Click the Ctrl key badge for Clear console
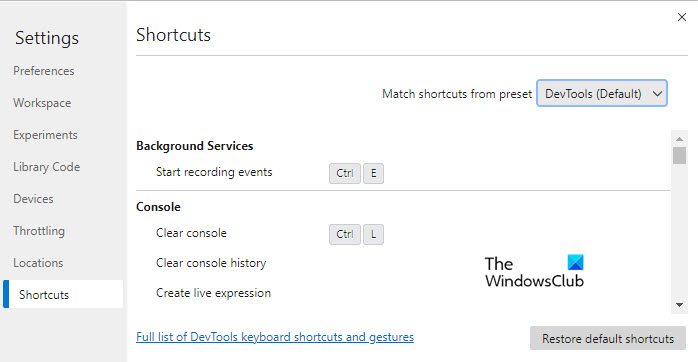This screenshot has height=362, width=698. (345, 234)
